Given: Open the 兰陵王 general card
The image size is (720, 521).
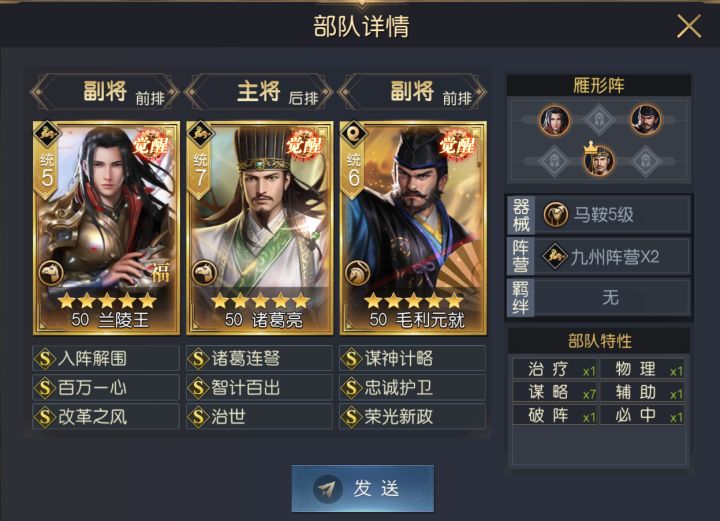Looking at the screenshot, I should point(107,228).
